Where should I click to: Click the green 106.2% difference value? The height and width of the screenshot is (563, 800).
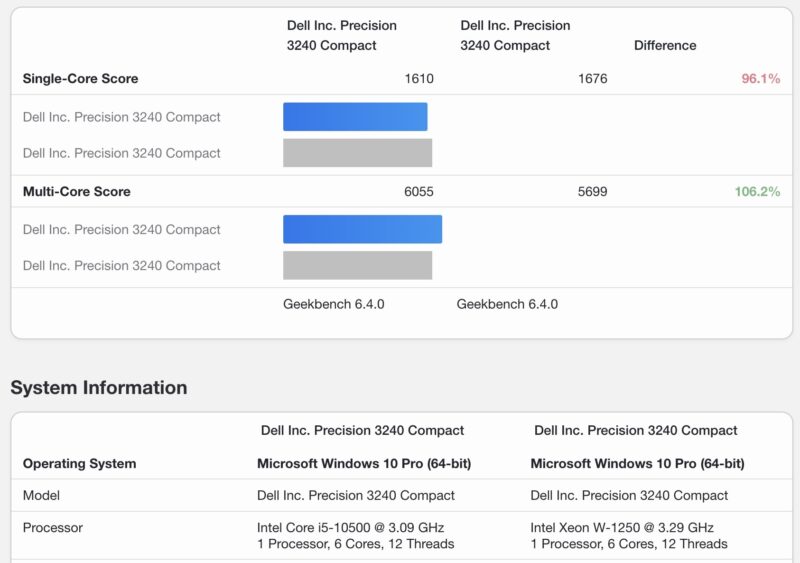[758, 191]
